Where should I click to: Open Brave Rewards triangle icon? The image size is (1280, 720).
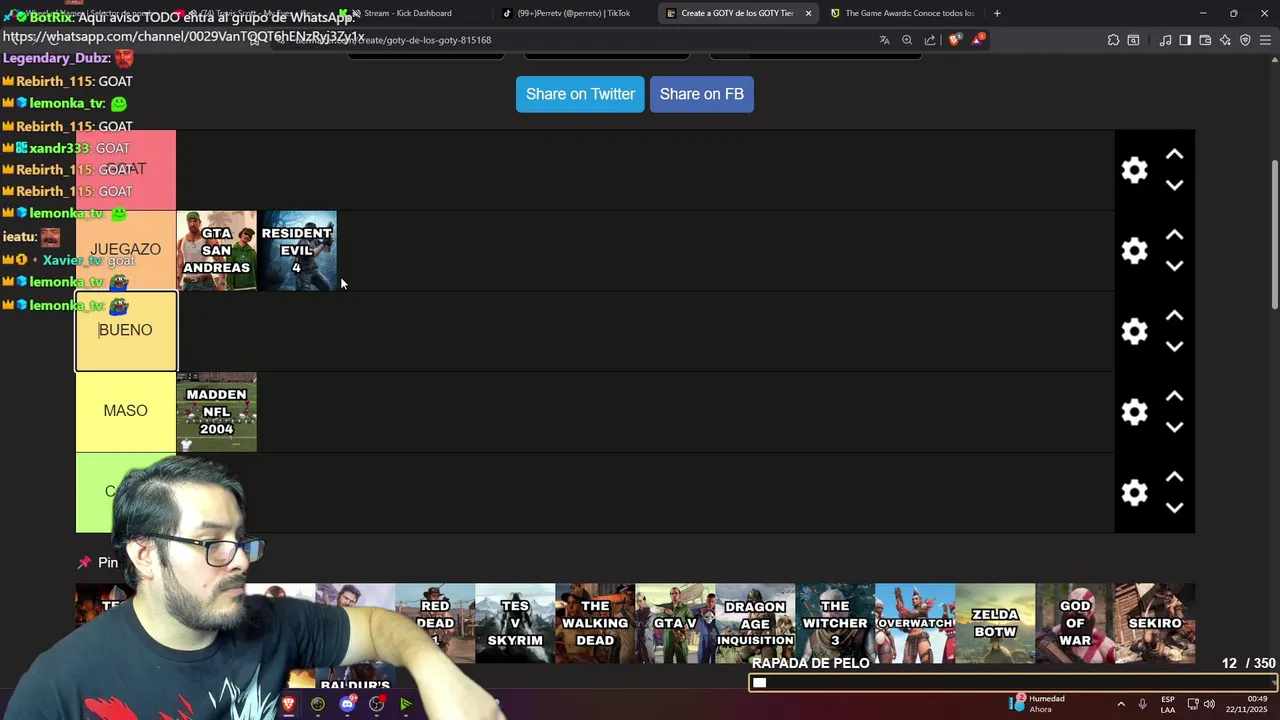978,40
